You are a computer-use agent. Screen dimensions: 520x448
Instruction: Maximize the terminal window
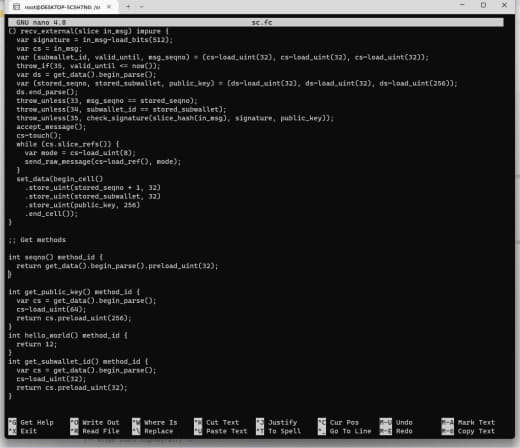tap(483, 5)
